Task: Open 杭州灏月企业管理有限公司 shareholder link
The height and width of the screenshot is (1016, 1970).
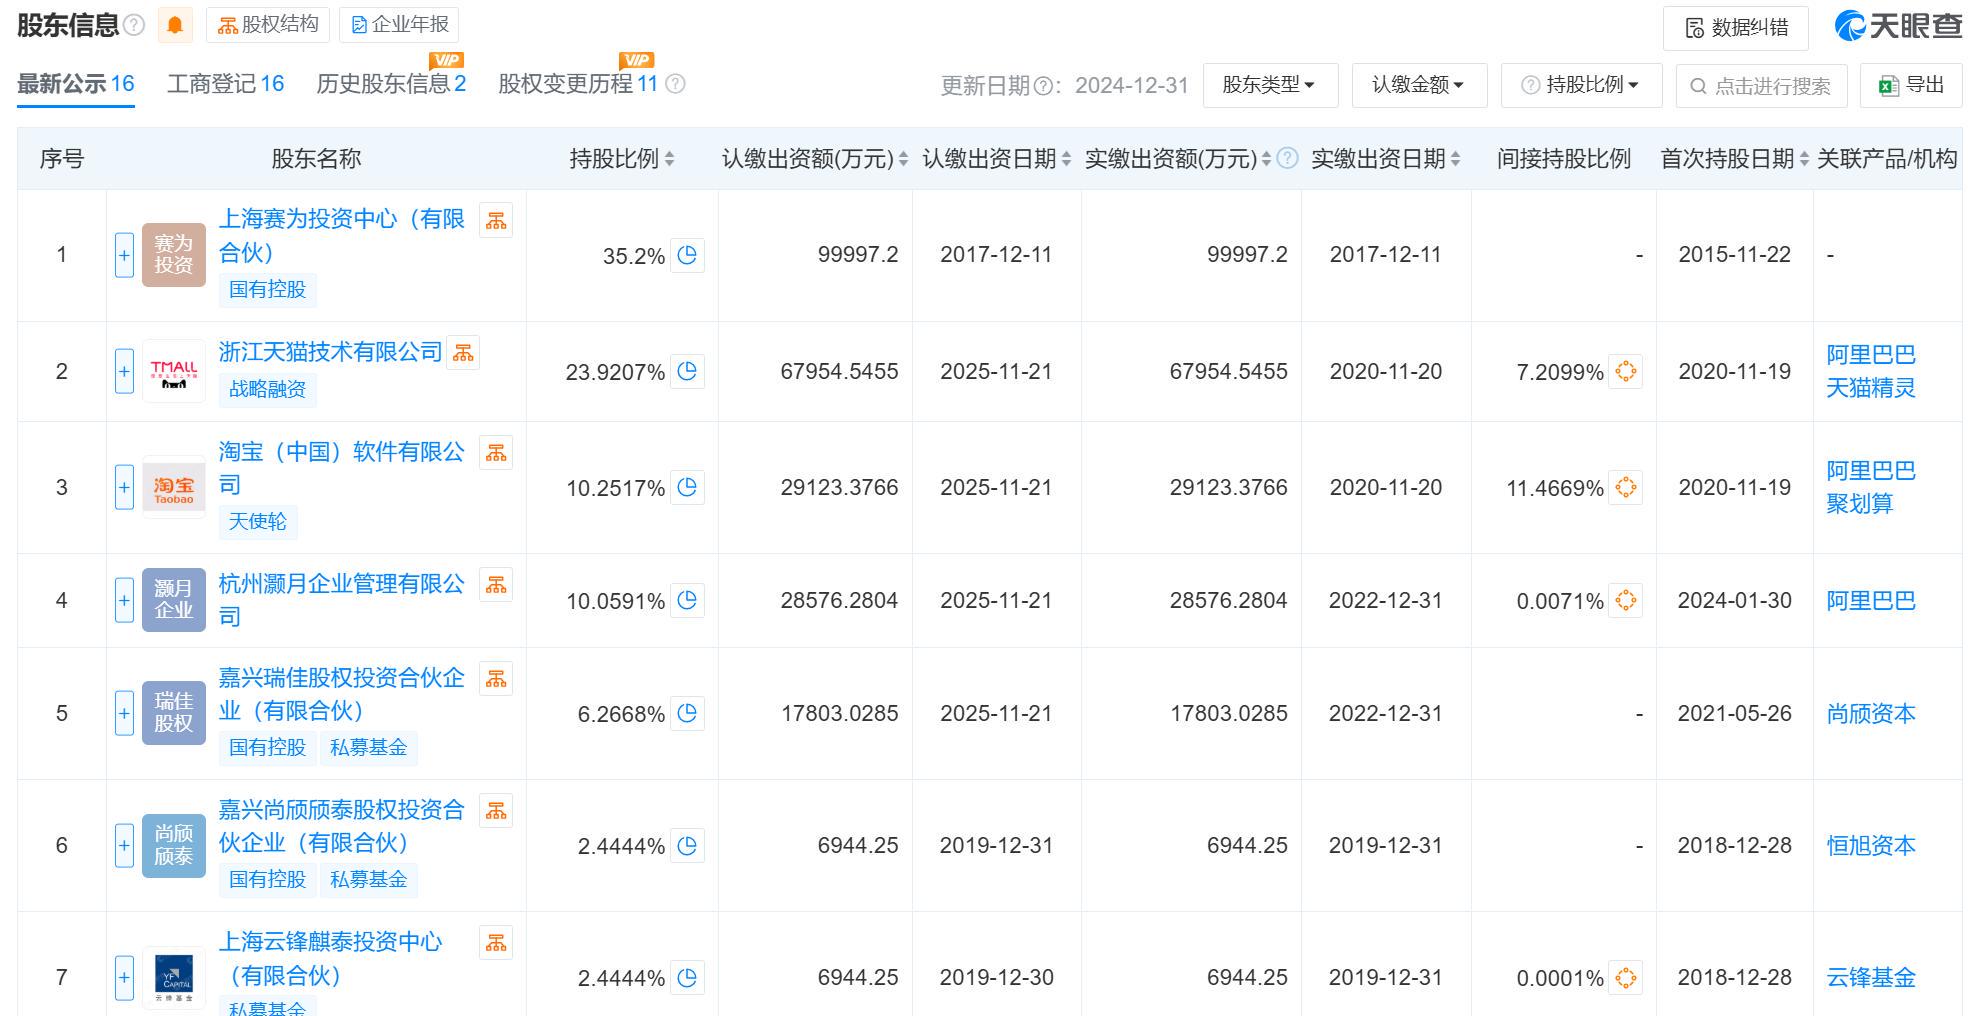Action: [x=342, y=600]
